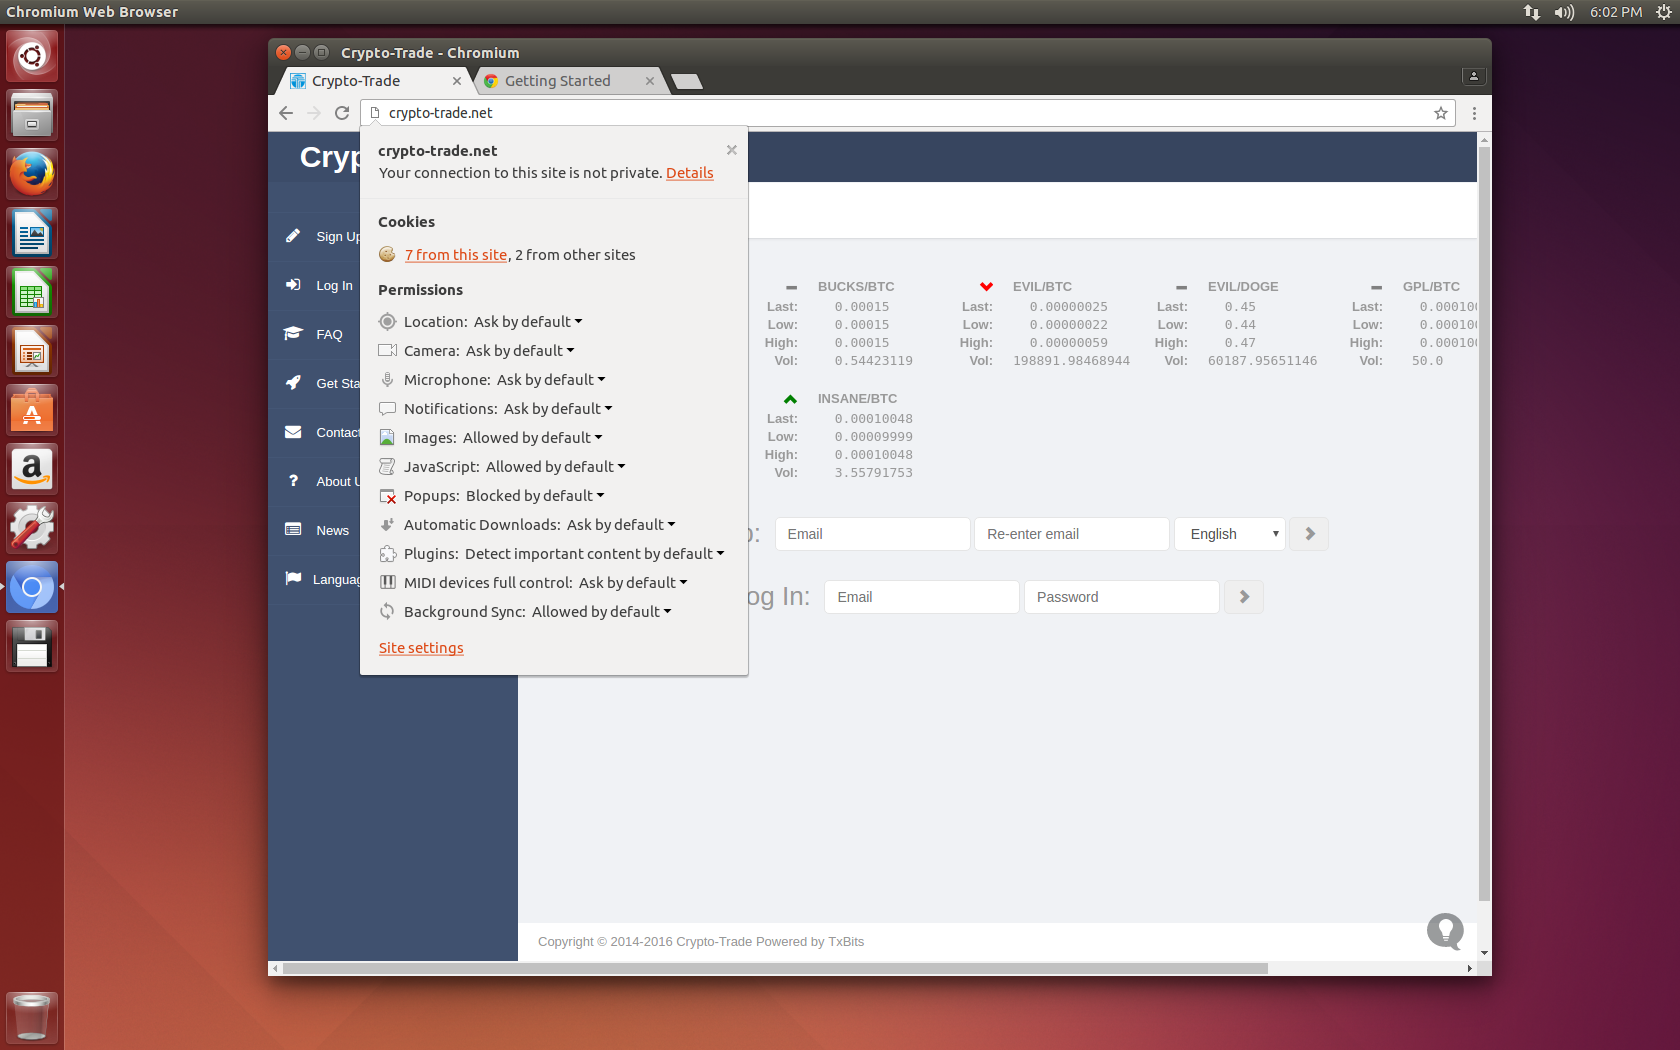Open the Trash in the launcher

pos(32,1018)
